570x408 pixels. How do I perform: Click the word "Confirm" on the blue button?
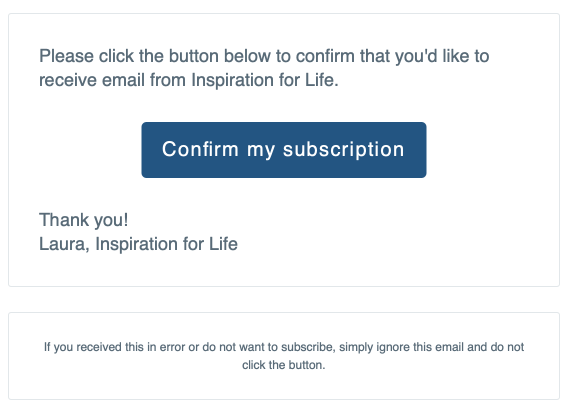(200, 149)
